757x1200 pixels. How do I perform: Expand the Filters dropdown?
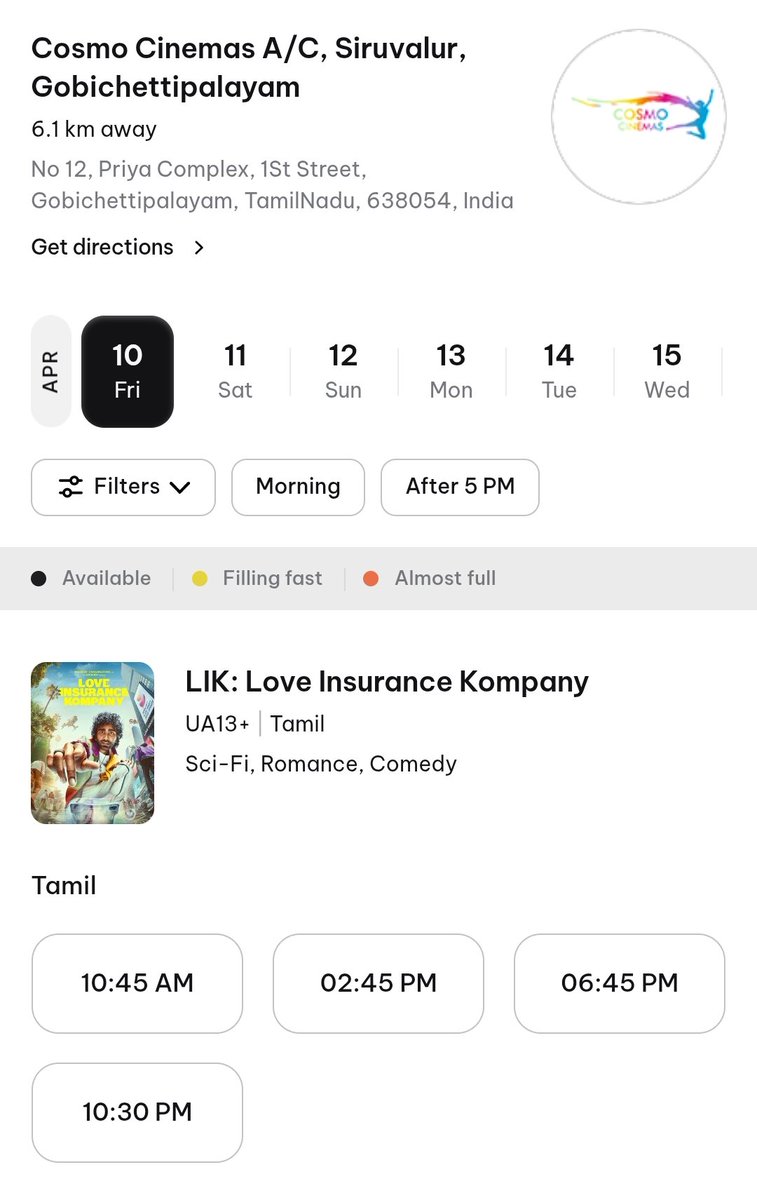(123, 487)
